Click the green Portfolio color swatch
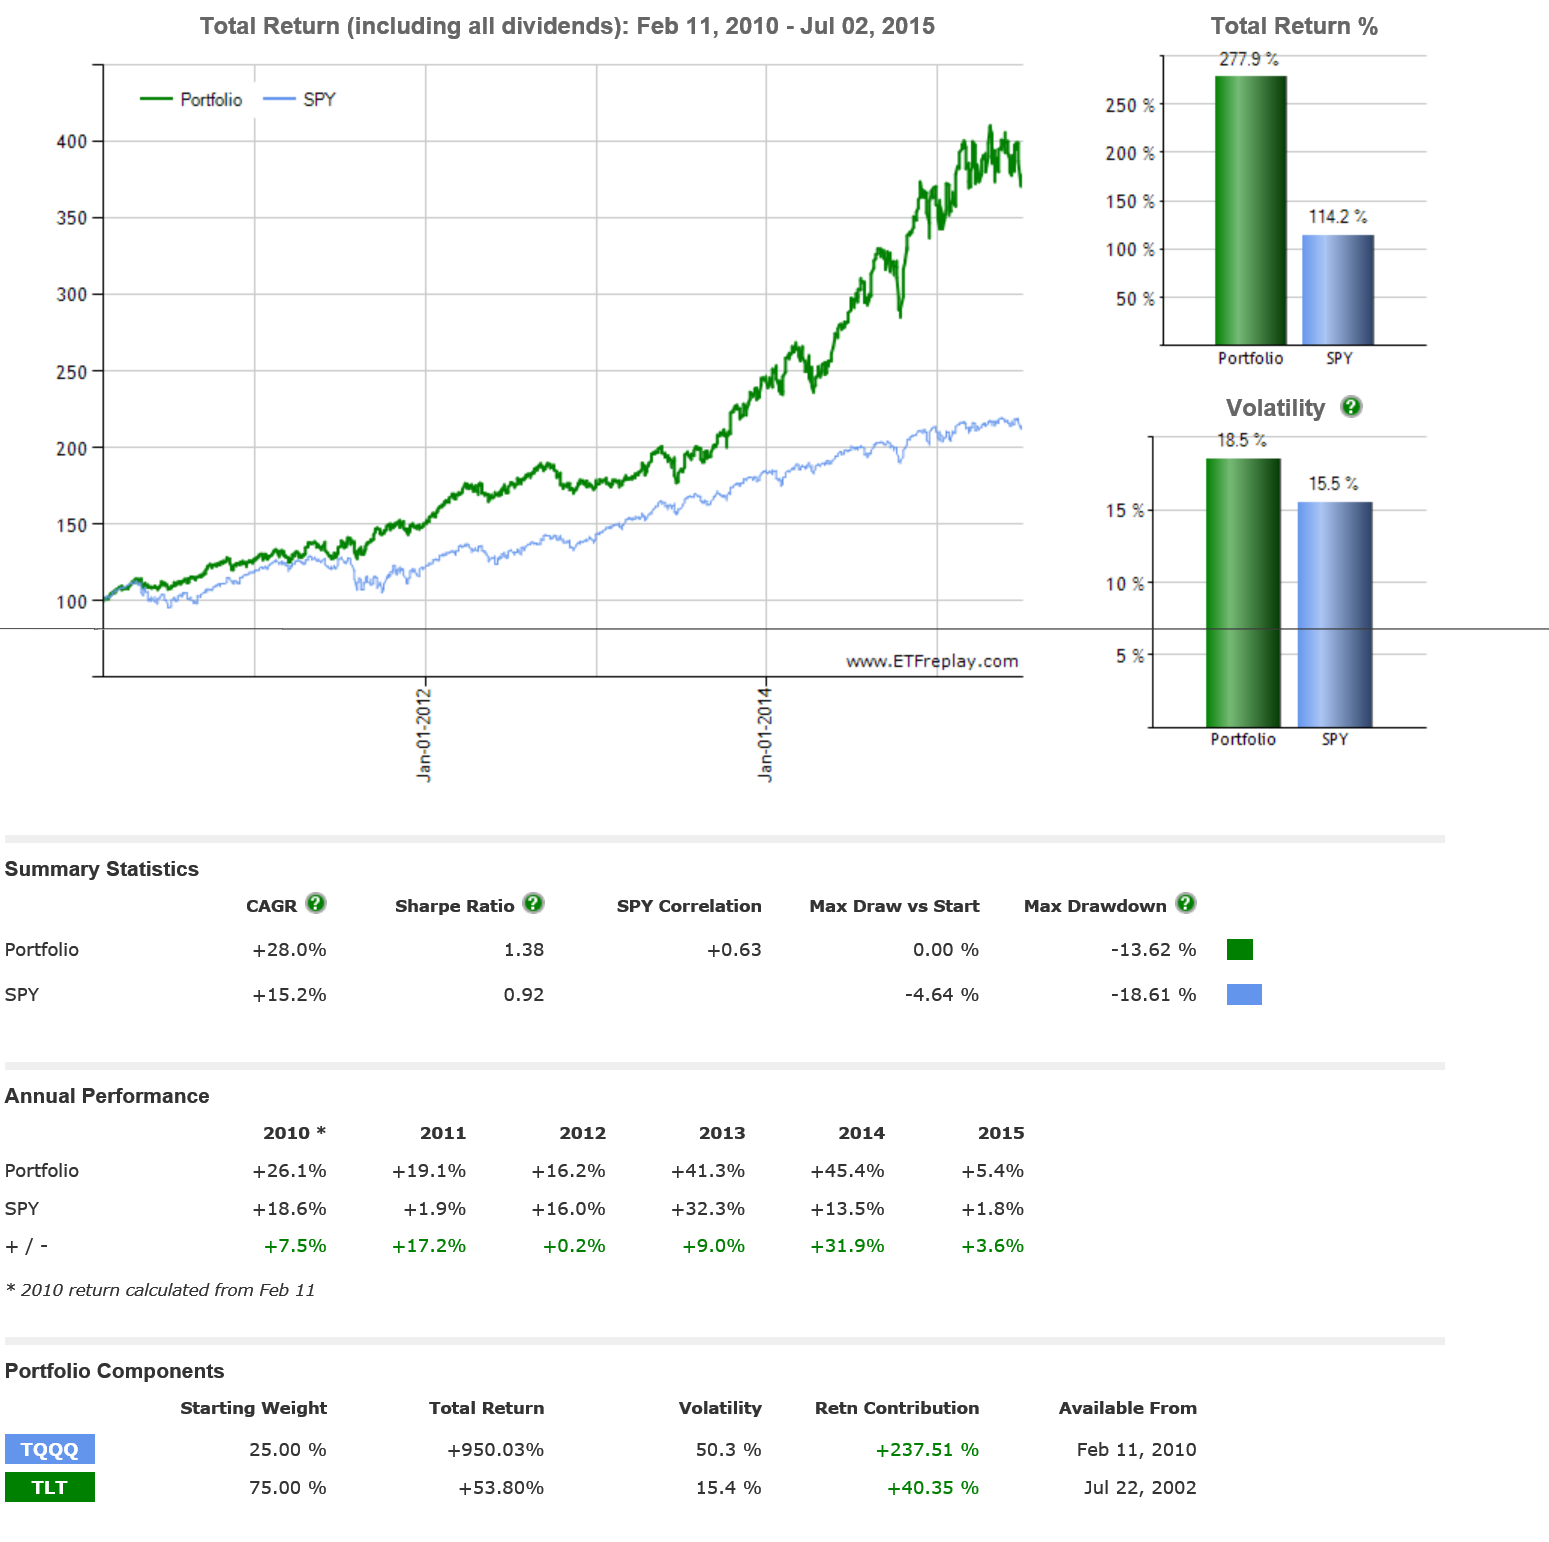 (x=1240, y=949)
